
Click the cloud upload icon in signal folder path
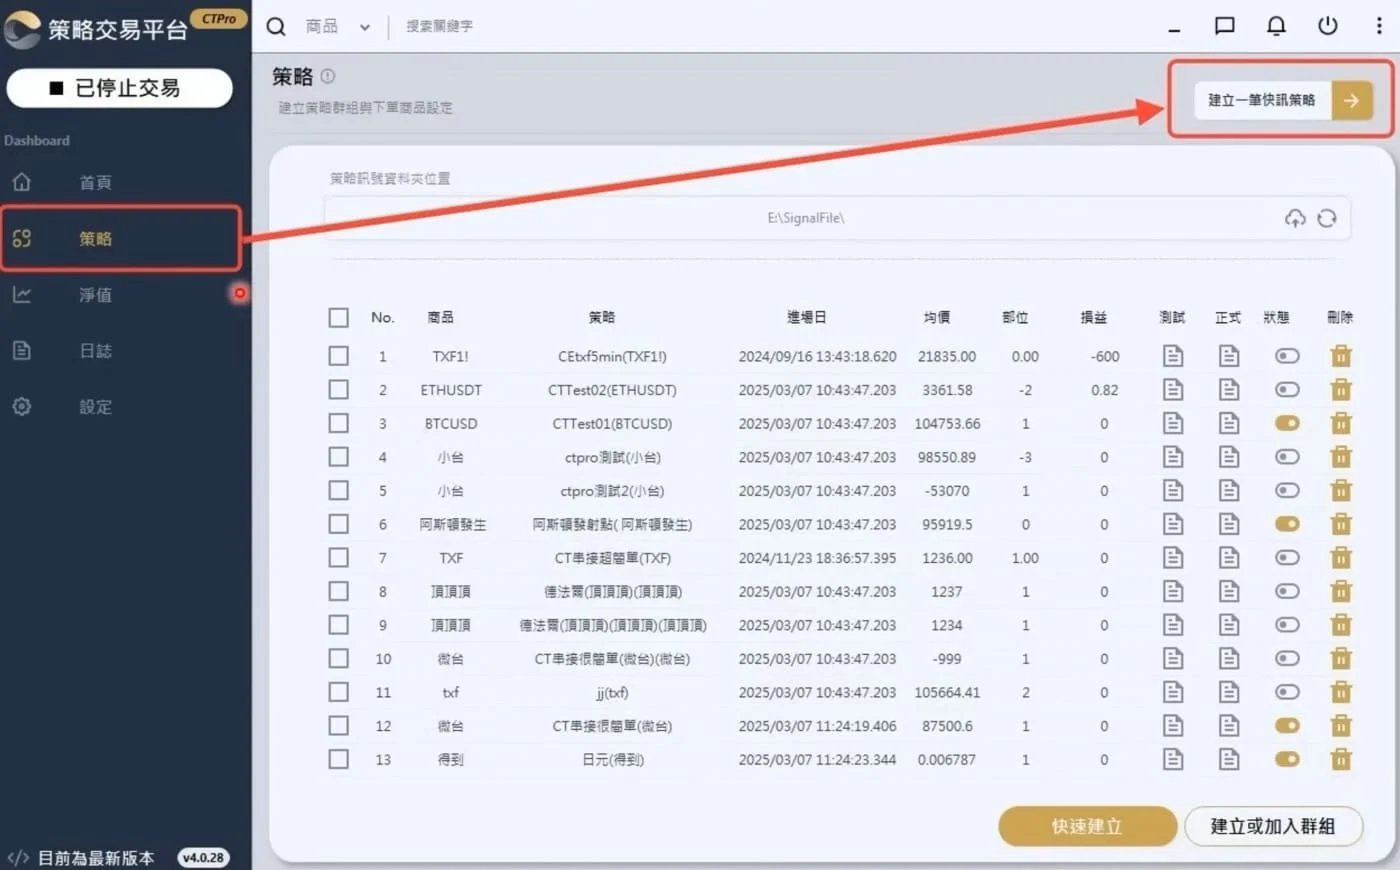(x=1295, y=218)
